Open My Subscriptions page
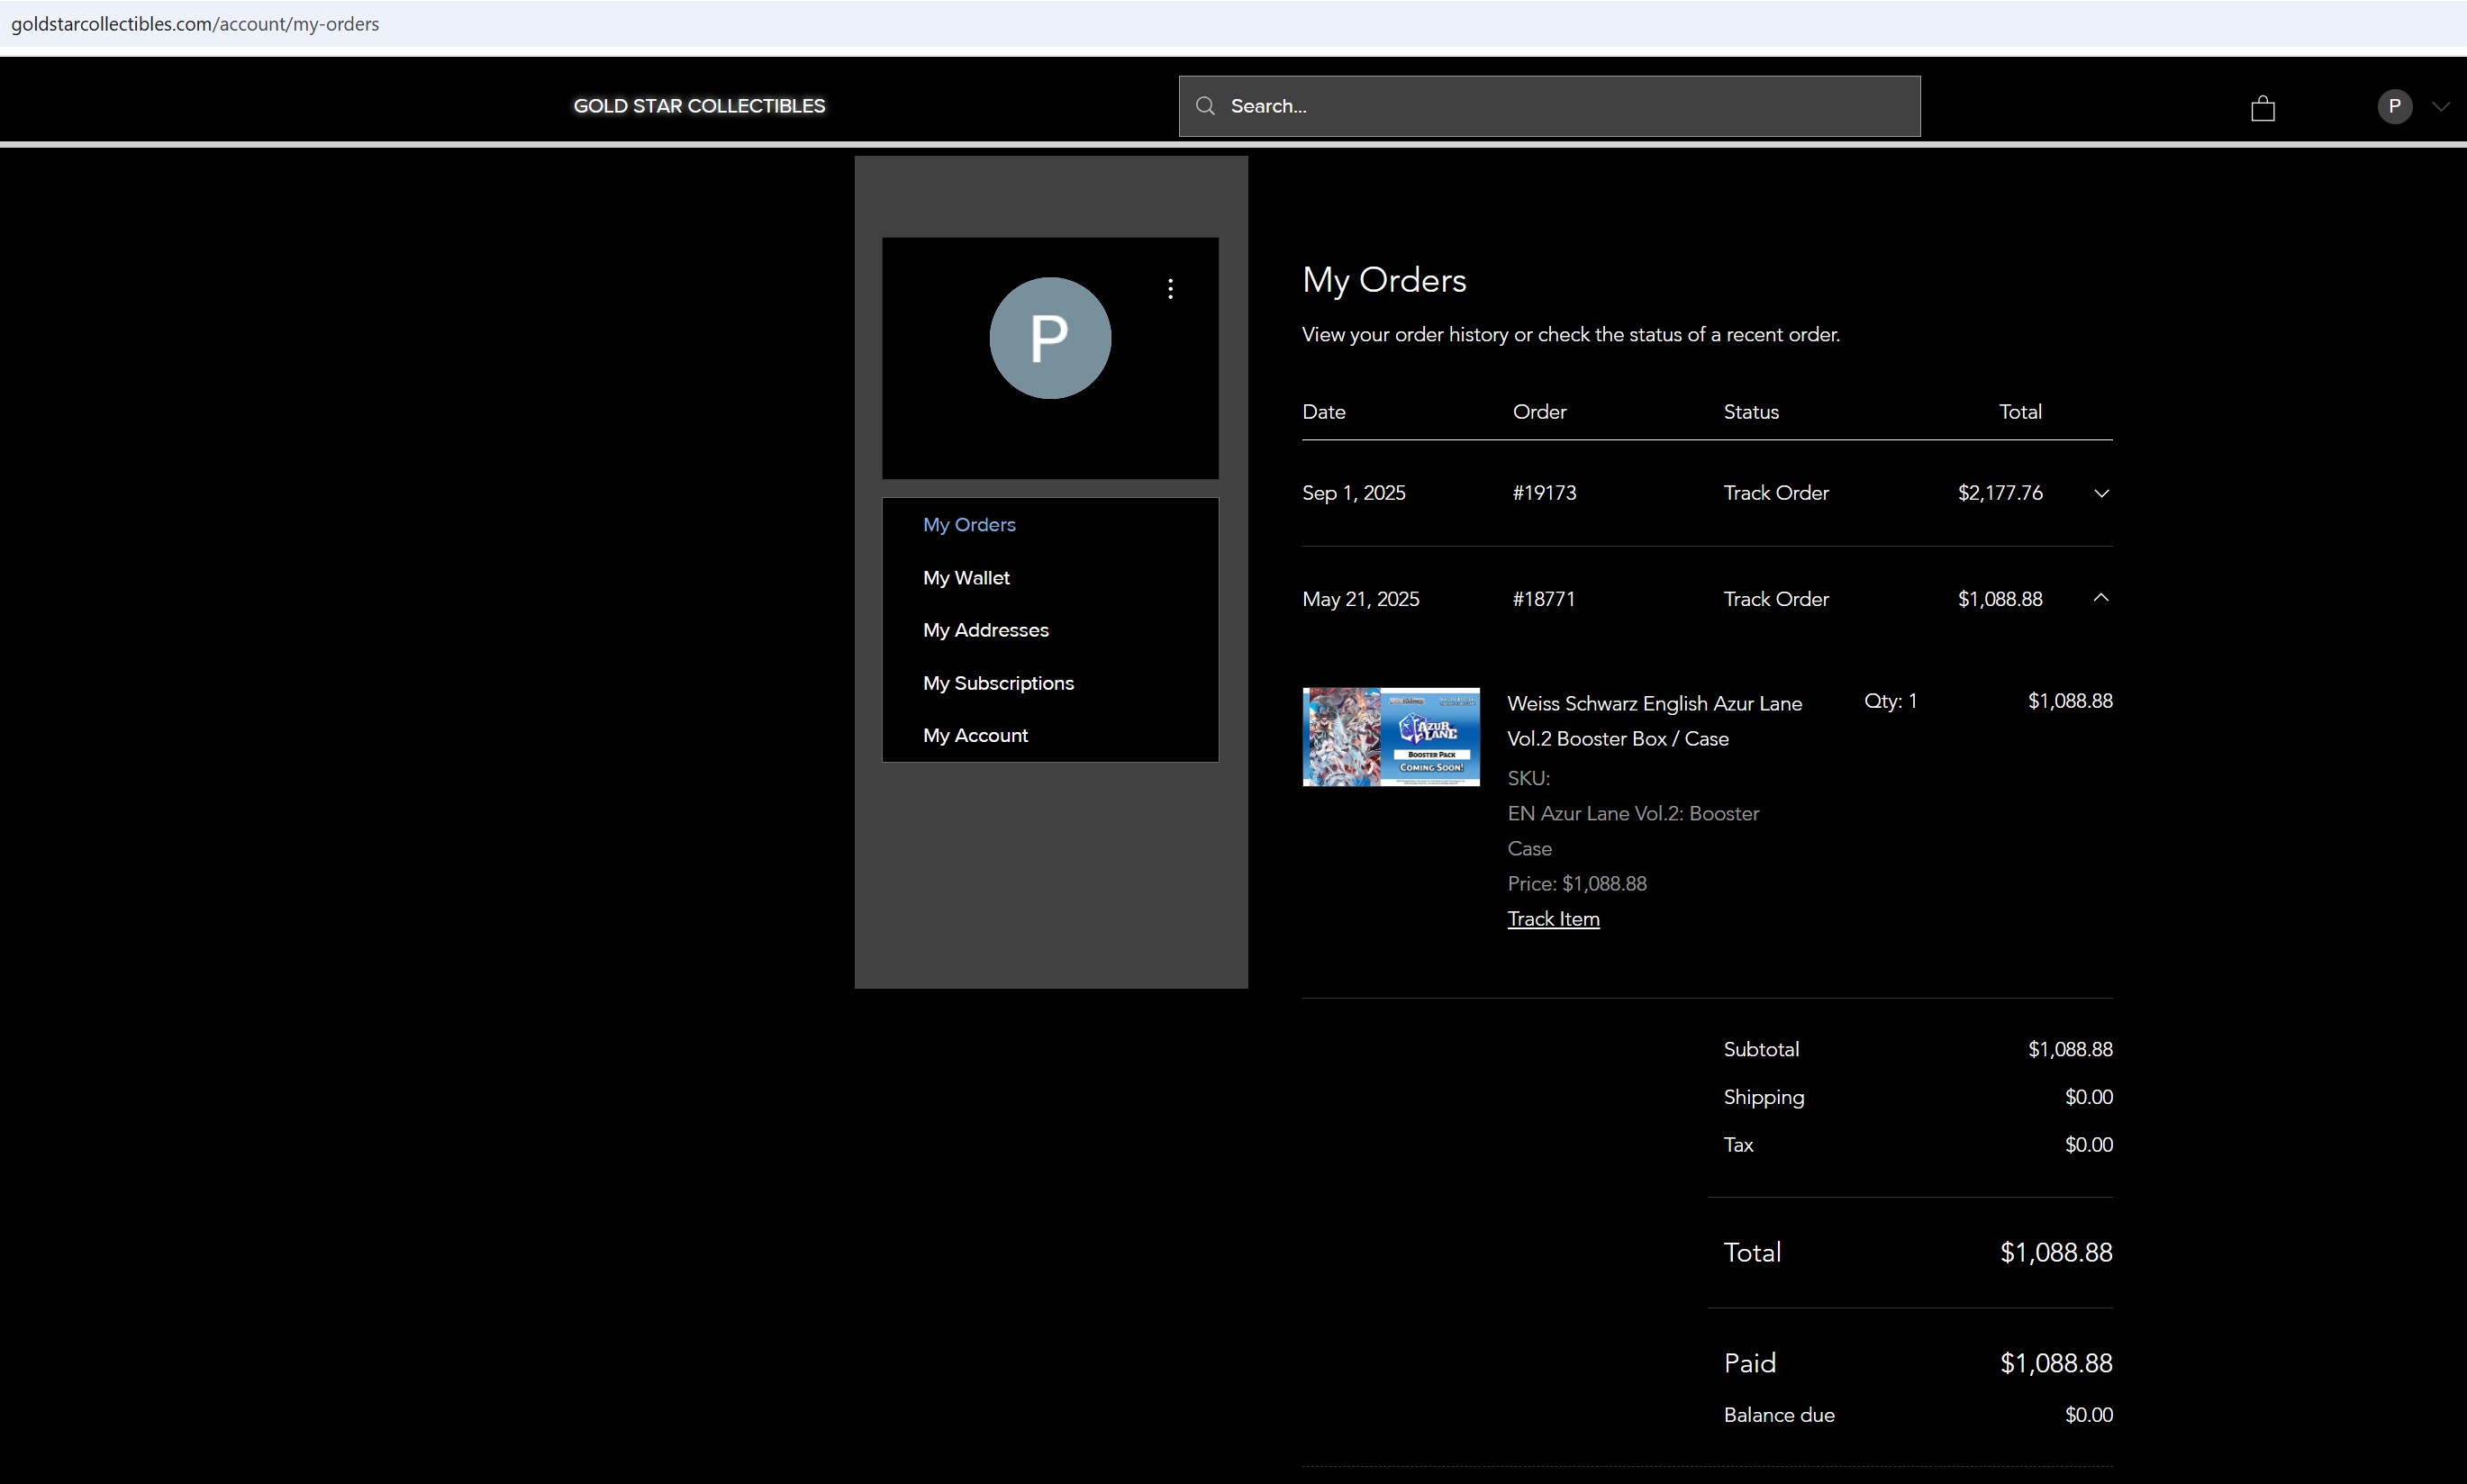The width and height of the screenshot is (2467, 1484). pyautogui.click(x=997, y=683)
